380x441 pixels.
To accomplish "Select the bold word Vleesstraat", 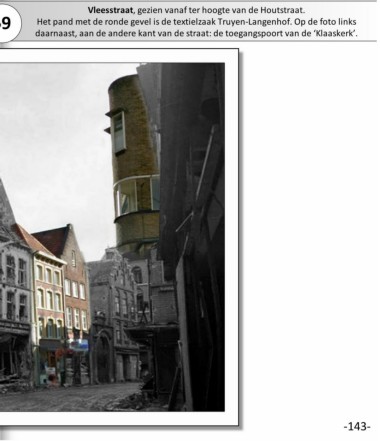I will (110, 10).
